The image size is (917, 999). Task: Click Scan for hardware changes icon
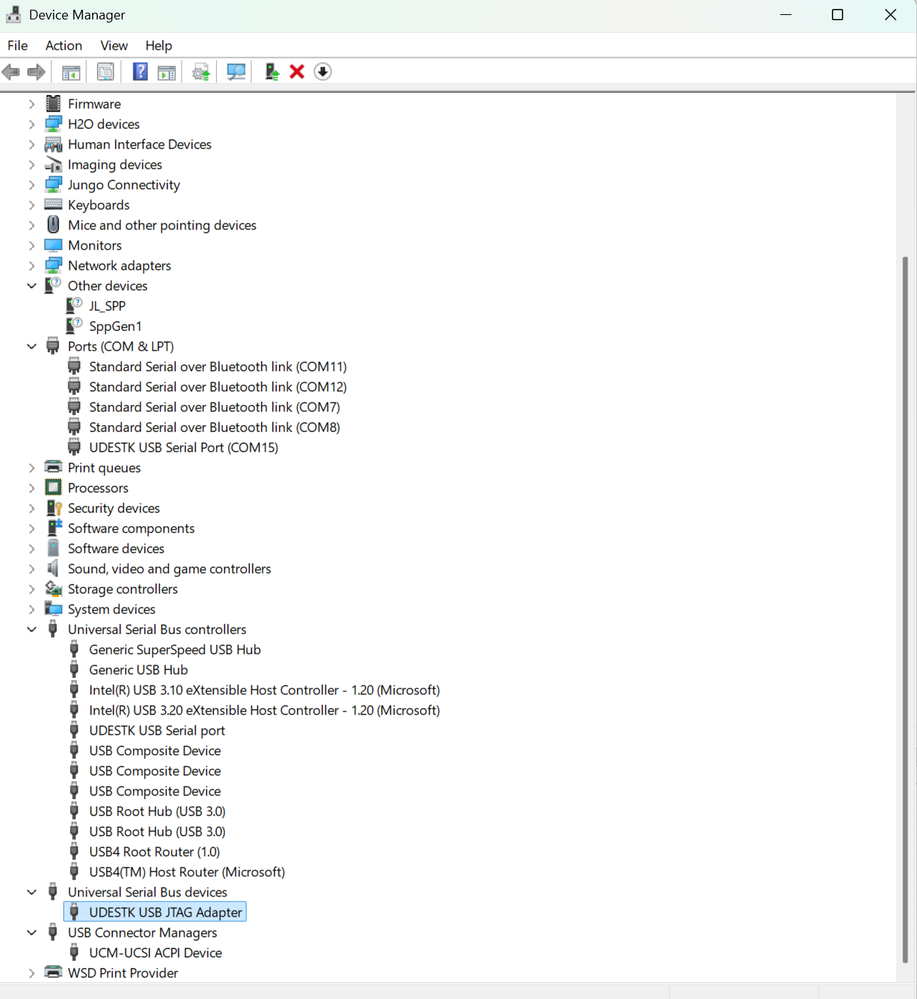[235, 71]
